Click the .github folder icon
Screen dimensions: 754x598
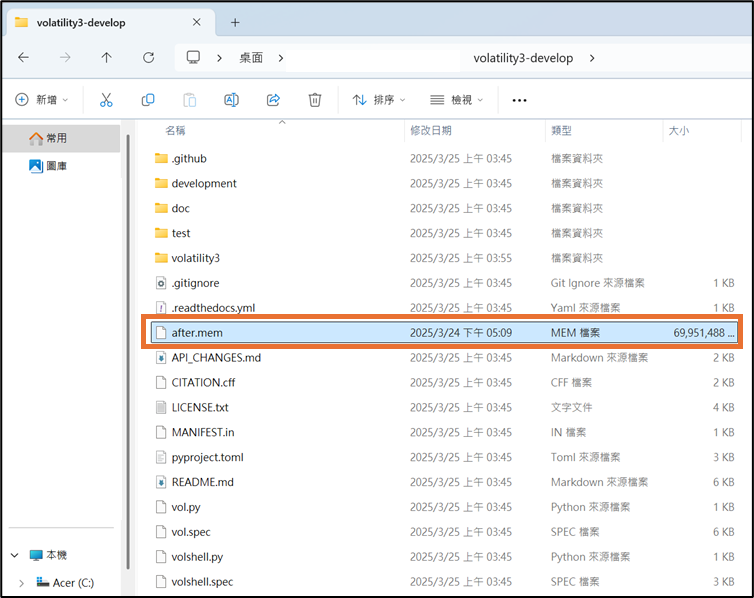click(x=161, y=158)
